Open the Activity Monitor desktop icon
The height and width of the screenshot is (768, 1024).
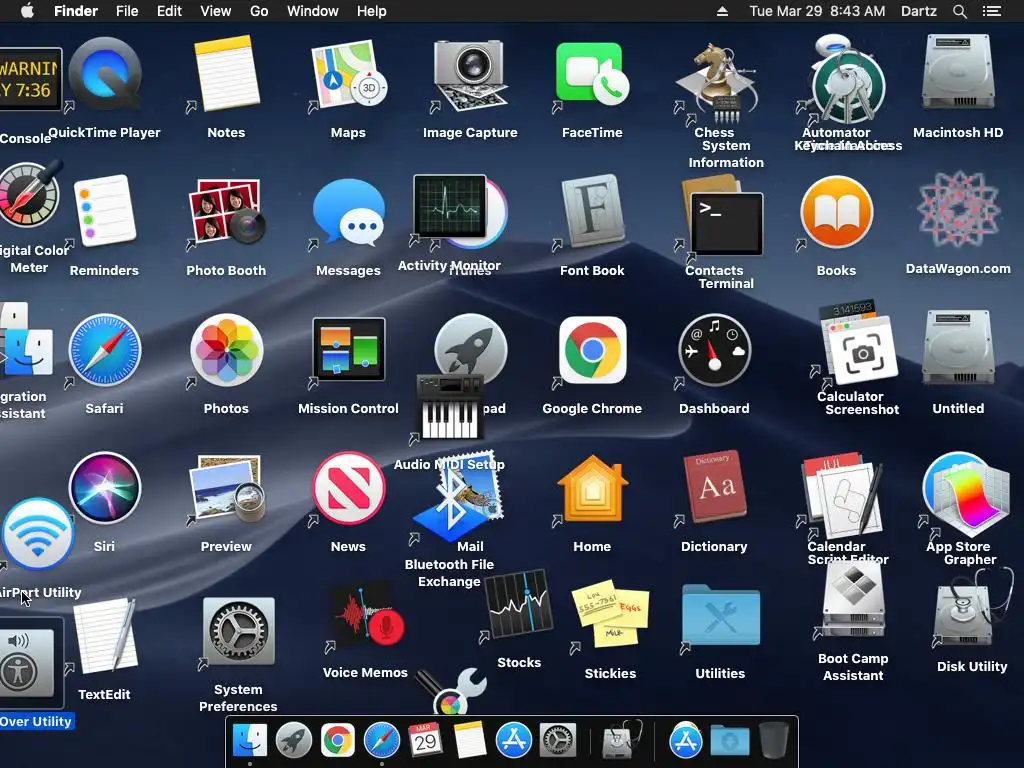click(x=449, y=206)
